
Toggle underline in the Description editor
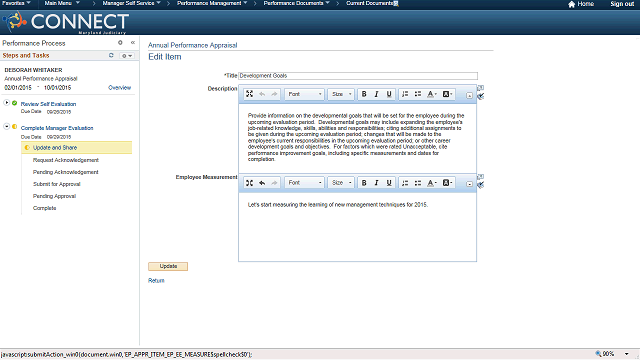coord(389,94)
